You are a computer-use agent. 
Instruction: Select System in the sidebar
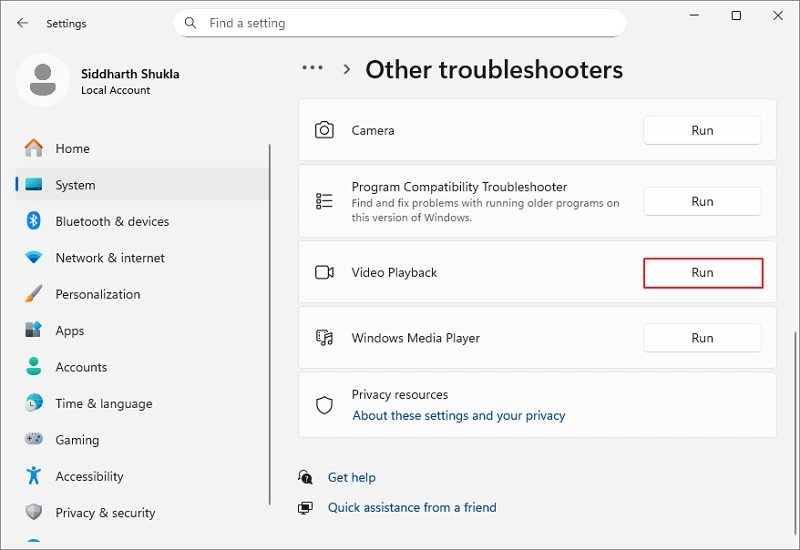click(142, 185)
